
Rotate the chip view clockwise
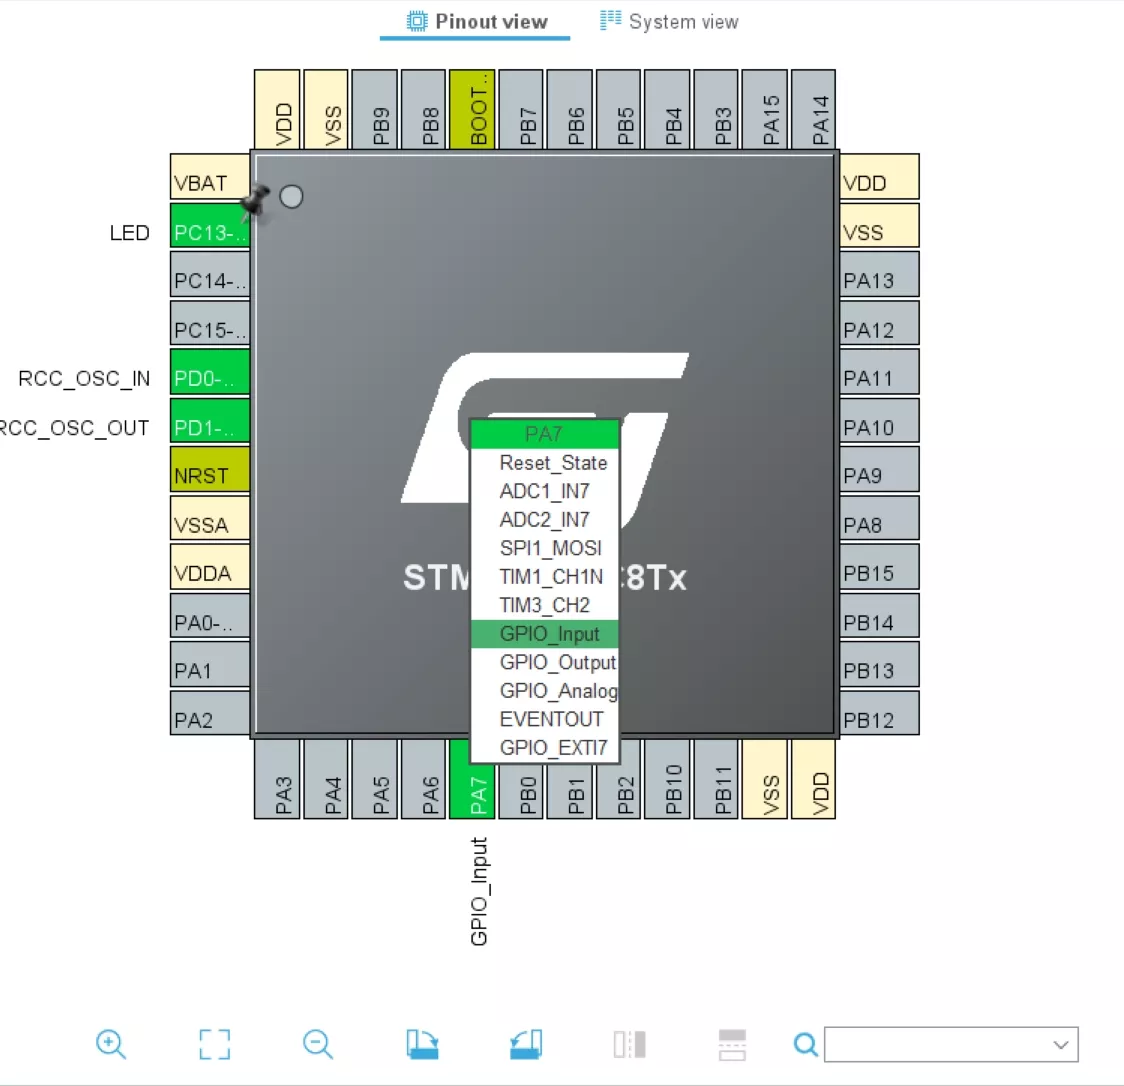point(423,1045)
